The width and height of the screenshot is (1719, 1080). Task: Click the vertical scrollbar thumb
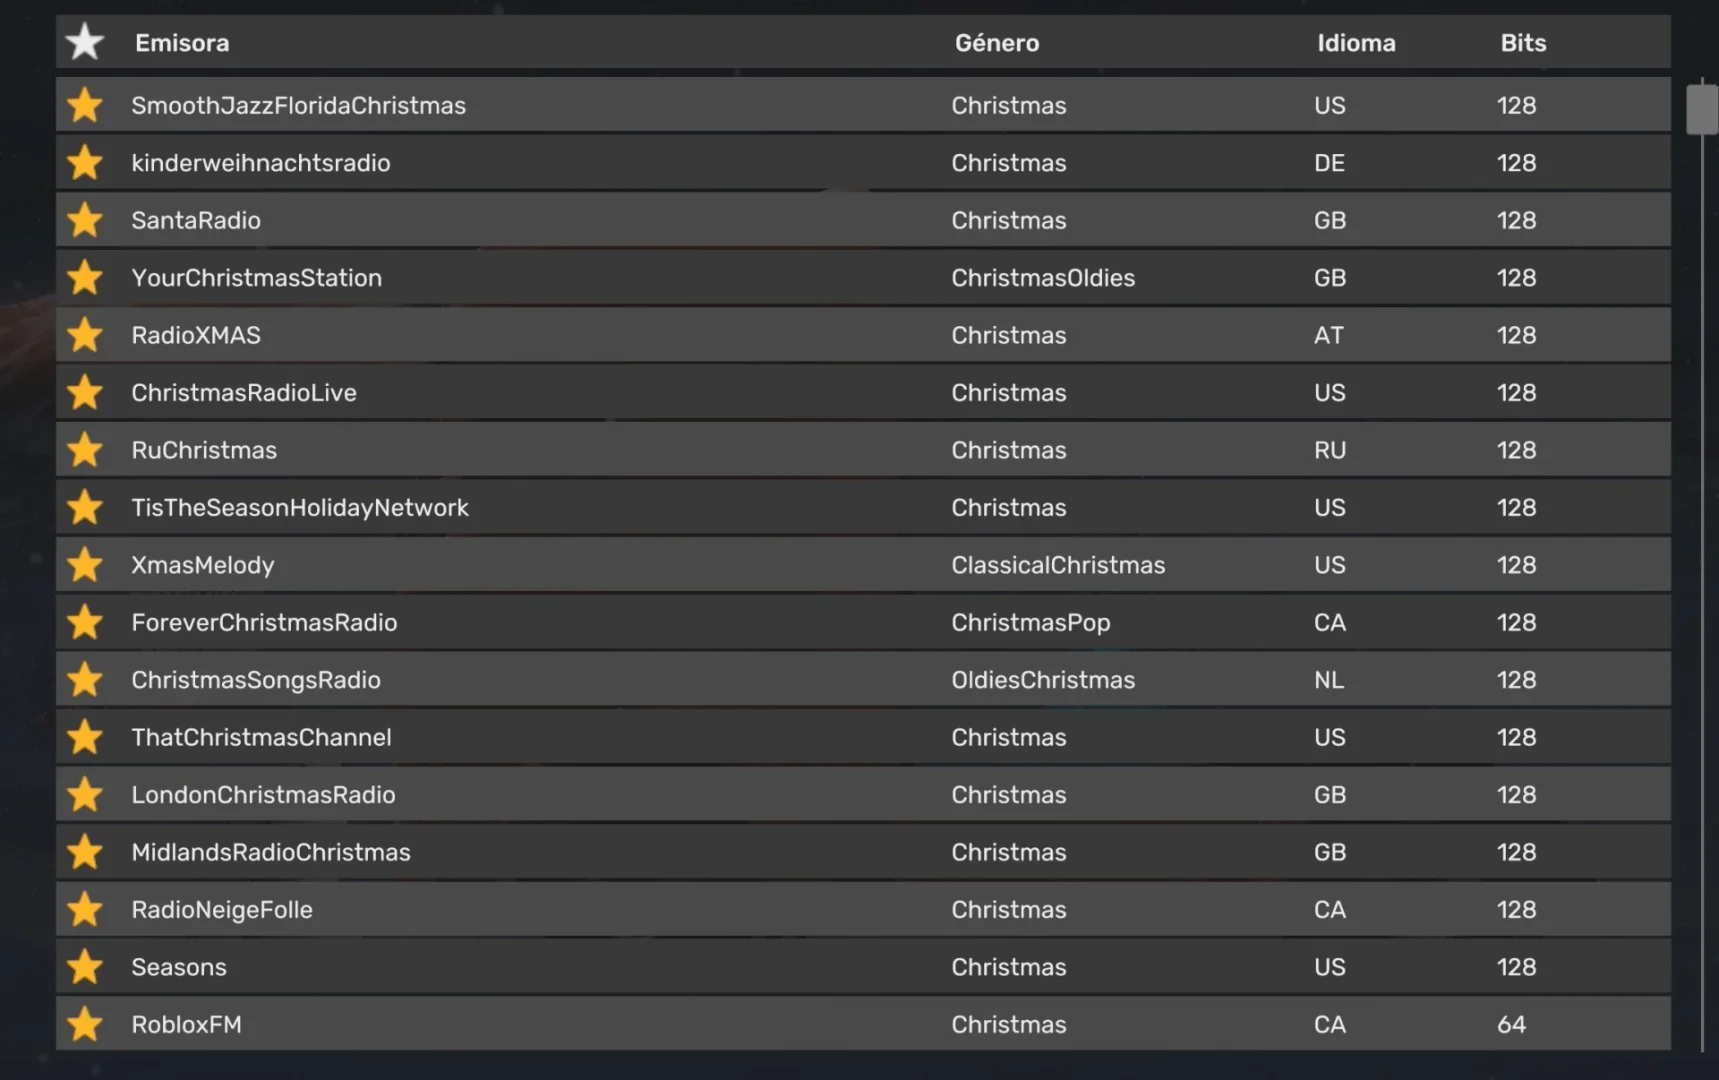[1701, 109]
